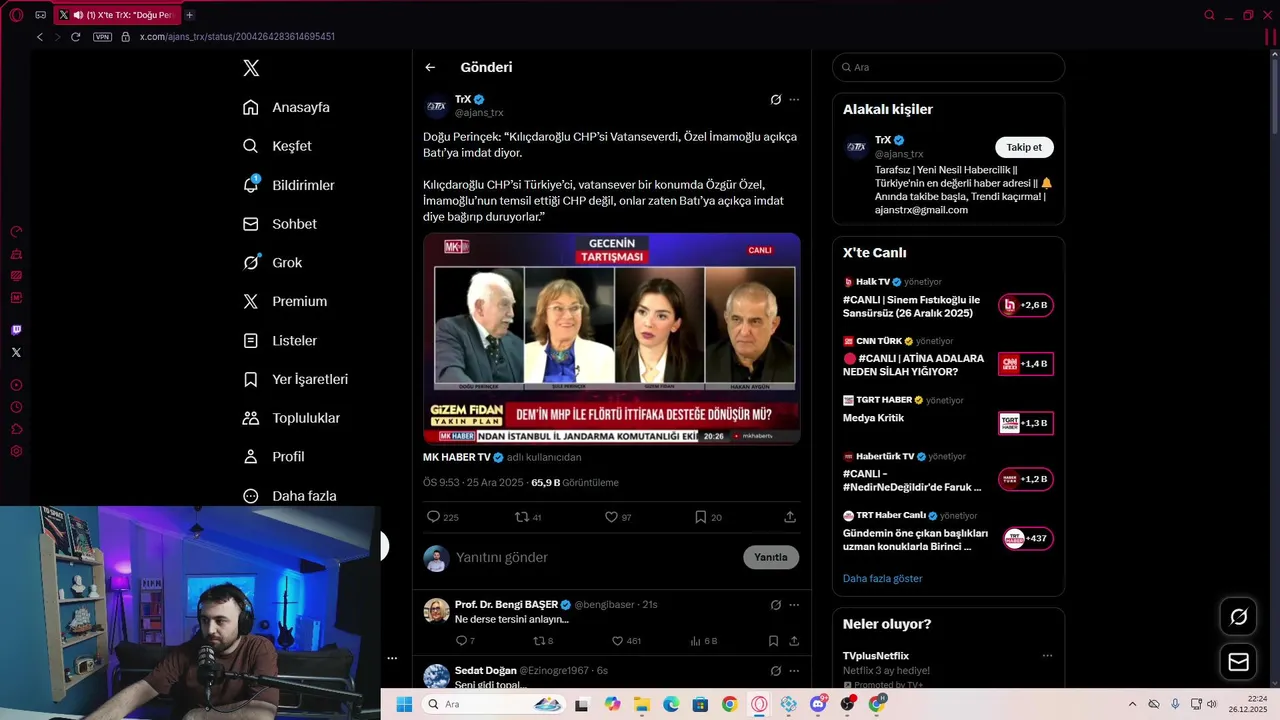Screen dimensions: 1280x720
Task: Open File Explorer from taskbar
Action: click(641, 704)
